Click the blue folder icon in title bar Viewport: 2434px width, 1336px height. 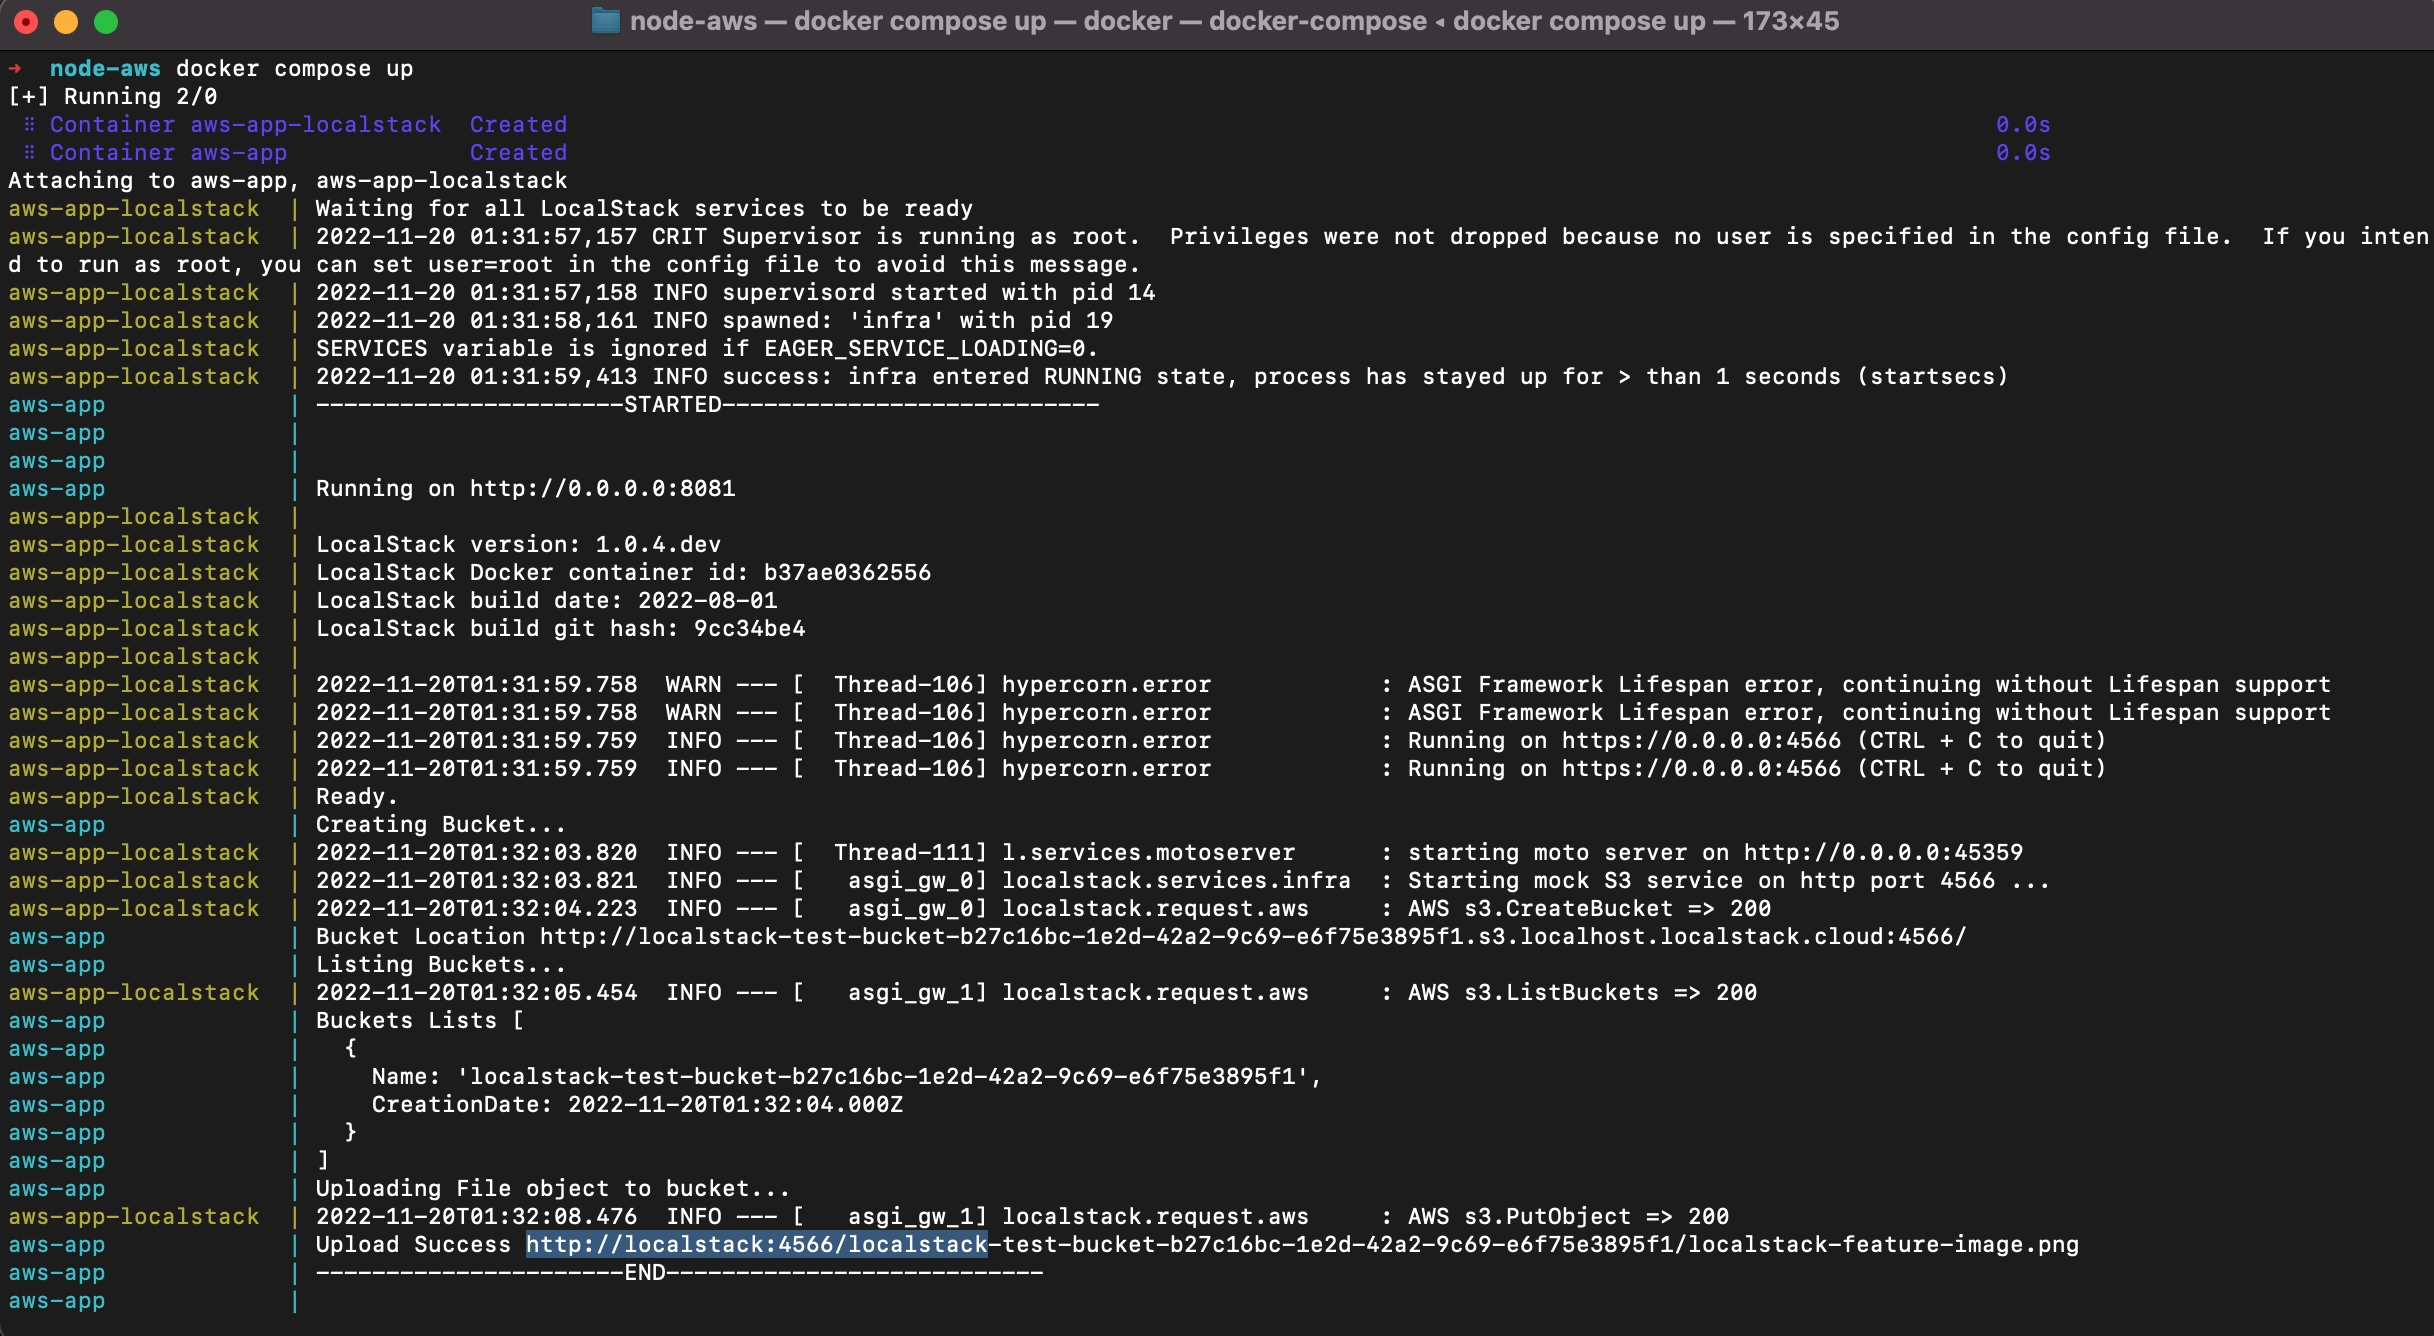[605, 21]
